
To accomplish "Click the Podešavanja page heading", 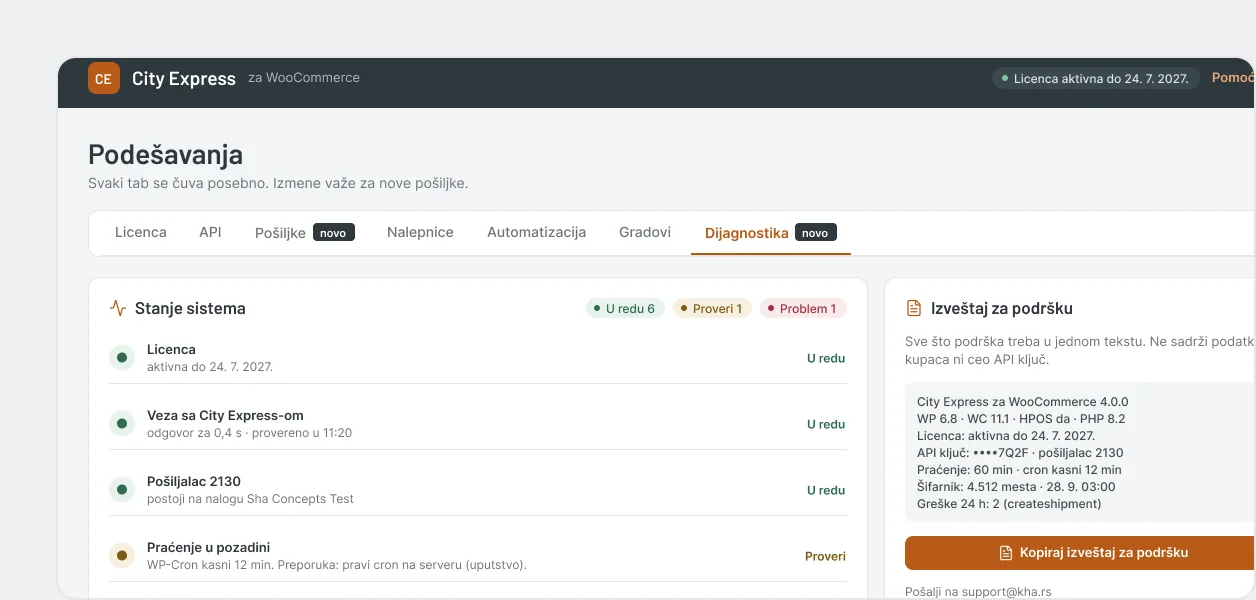I will tap(165, 154).
